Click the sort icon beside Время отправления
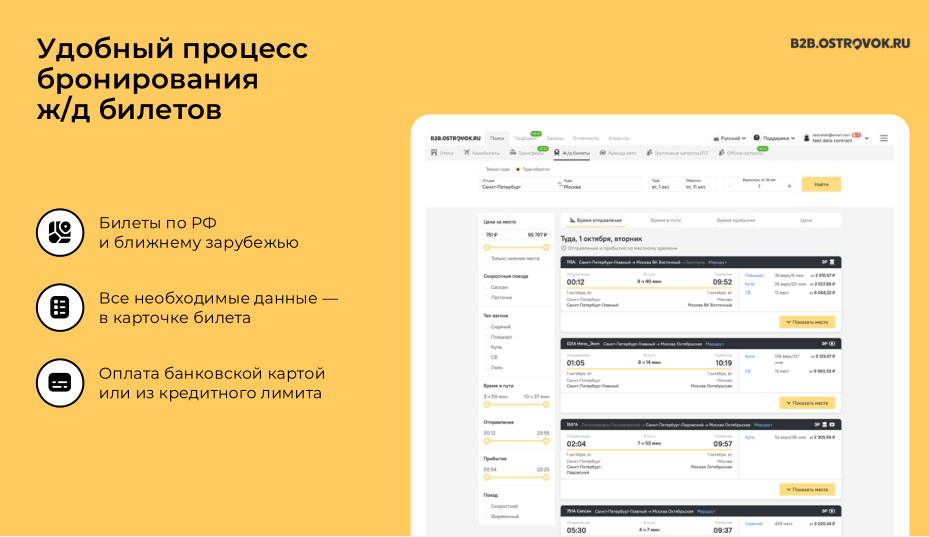 coord(572,220)
